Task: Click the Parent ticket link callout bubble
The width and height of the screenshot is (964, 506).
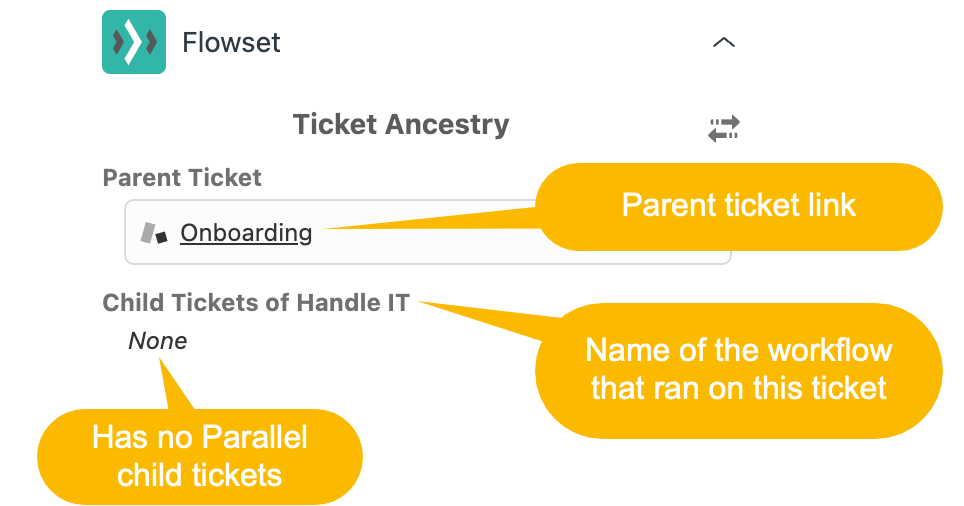Action: click(x=739, y=206)
